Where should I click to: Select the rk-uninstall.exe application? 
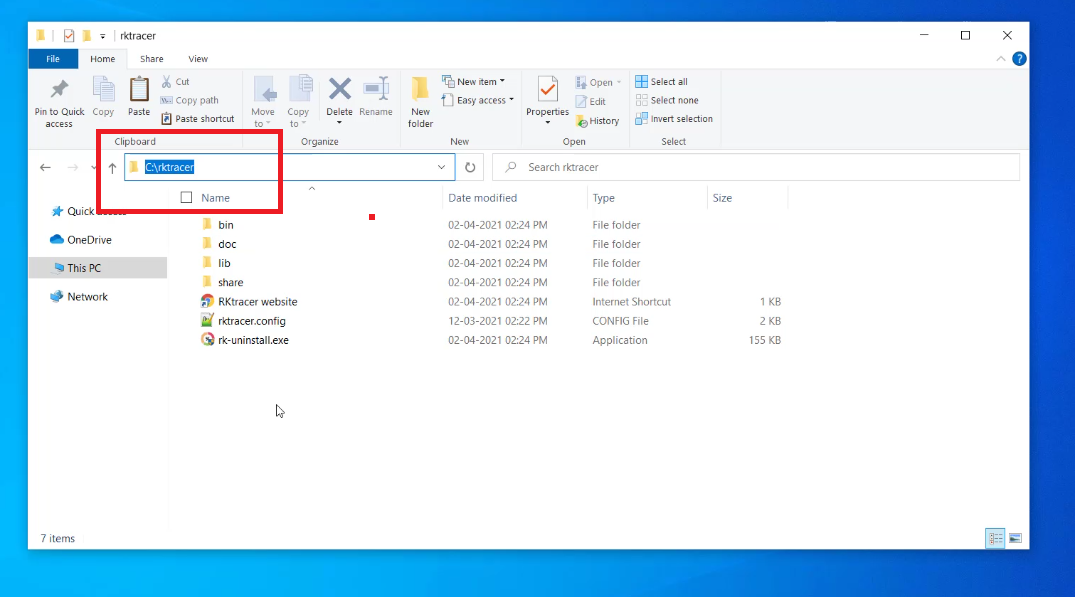pyautogui.click(x=245, y=340)
